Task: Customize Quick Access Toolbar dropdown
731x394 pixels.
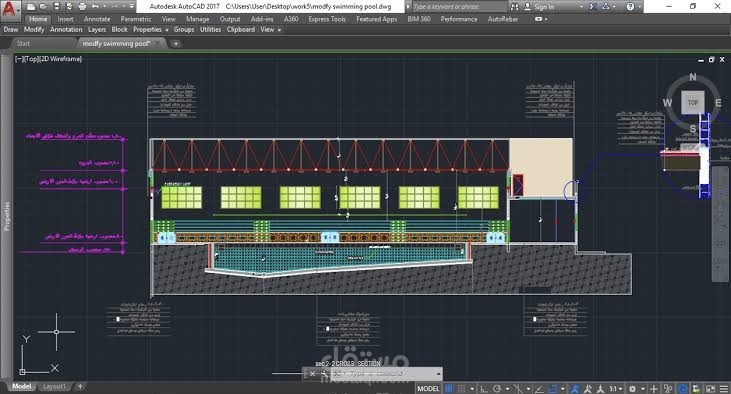Action: click(x=132, y=7)
